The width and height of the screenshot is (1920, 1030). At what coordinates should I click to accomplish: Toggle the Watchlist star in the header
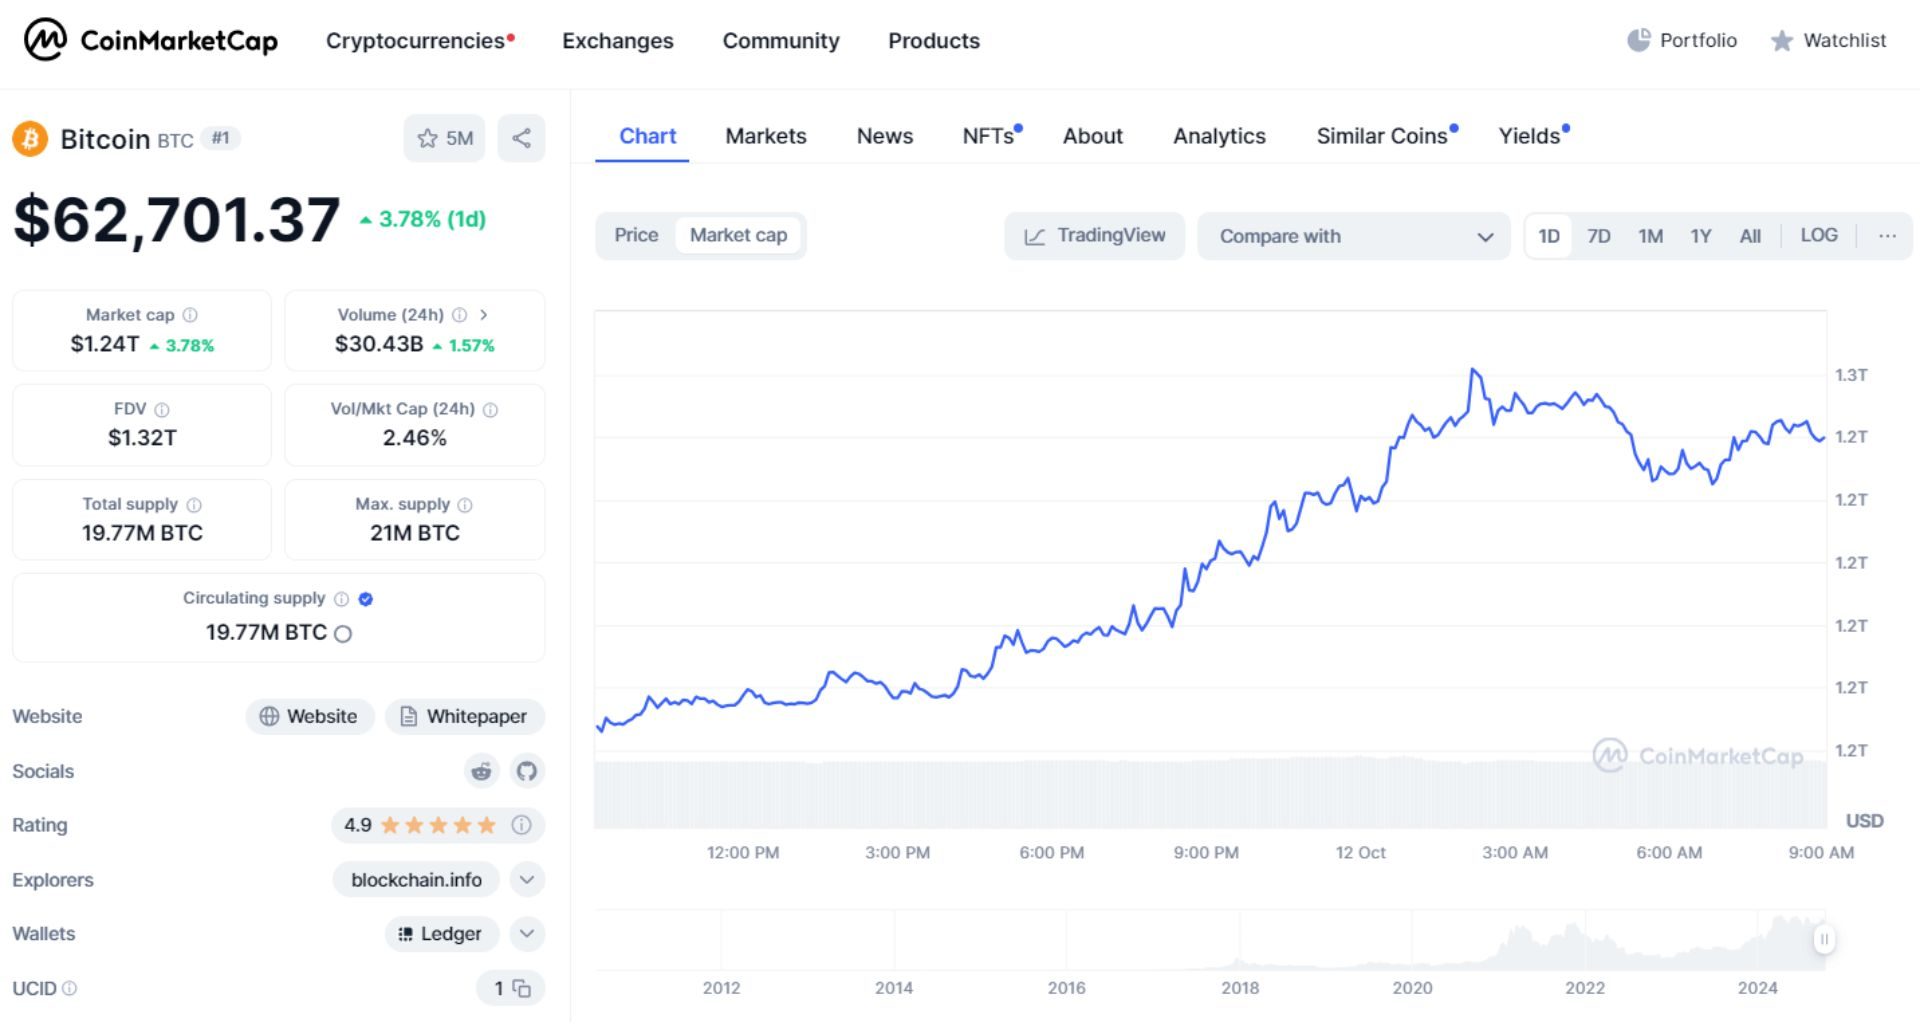(x=1781, y=41)
